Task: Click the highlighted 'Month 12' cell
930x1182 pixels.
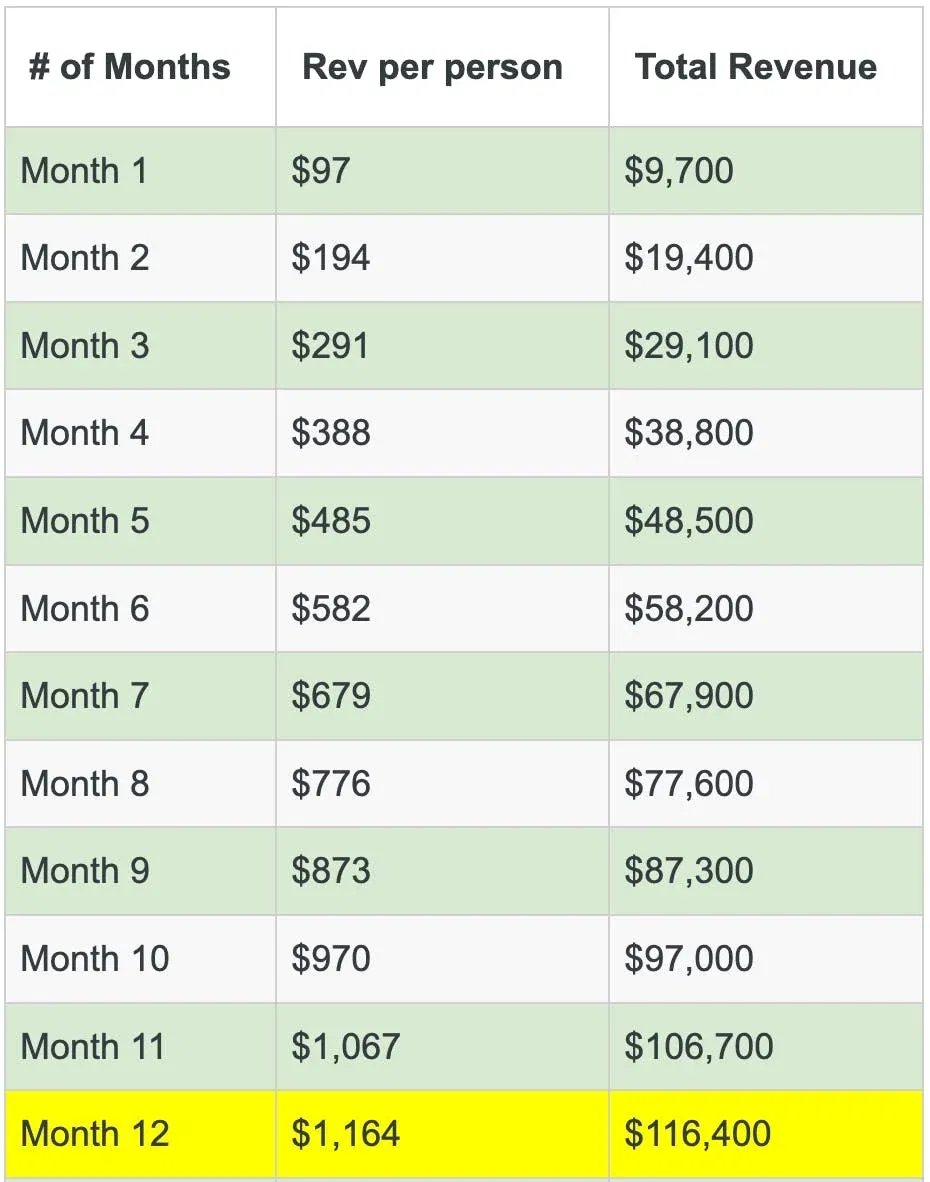Action: (140, 1134)
